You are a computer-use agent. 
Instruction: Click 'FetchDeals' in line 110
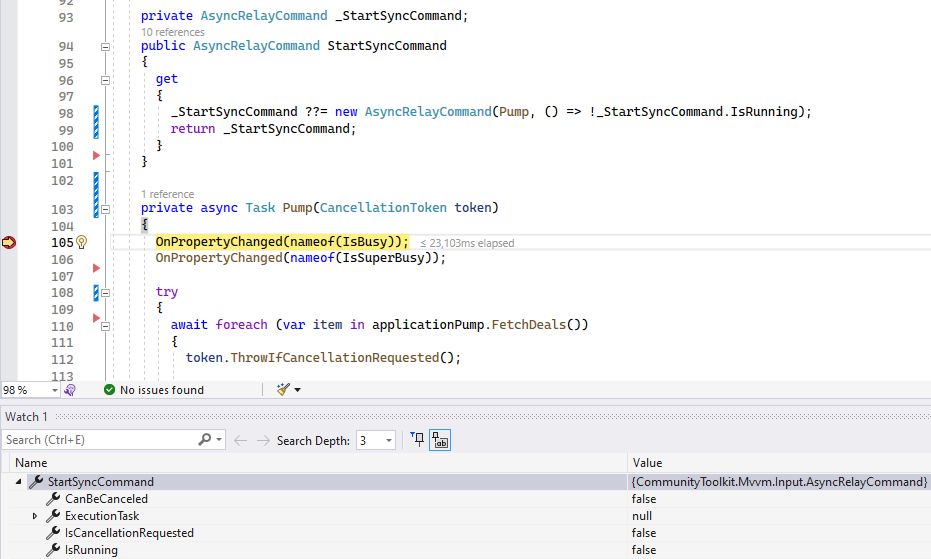(528, 324)
